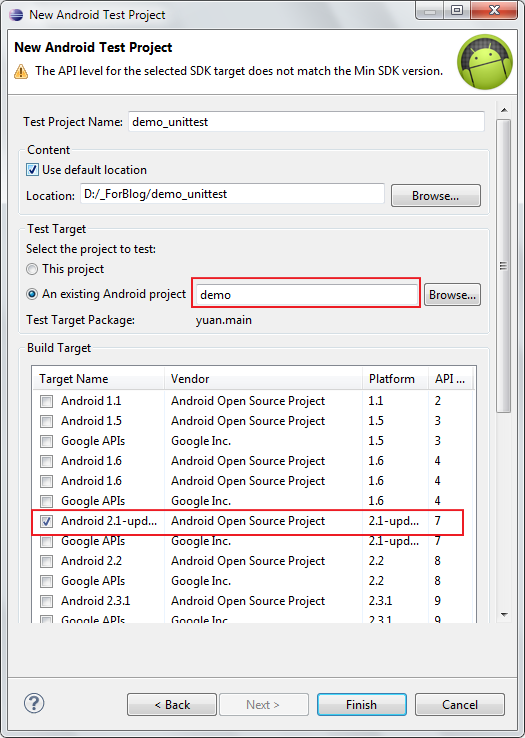525x738 pixels.
Task: Click API value 7 in Android 2.1-upd... row
Action: point(438,521)
